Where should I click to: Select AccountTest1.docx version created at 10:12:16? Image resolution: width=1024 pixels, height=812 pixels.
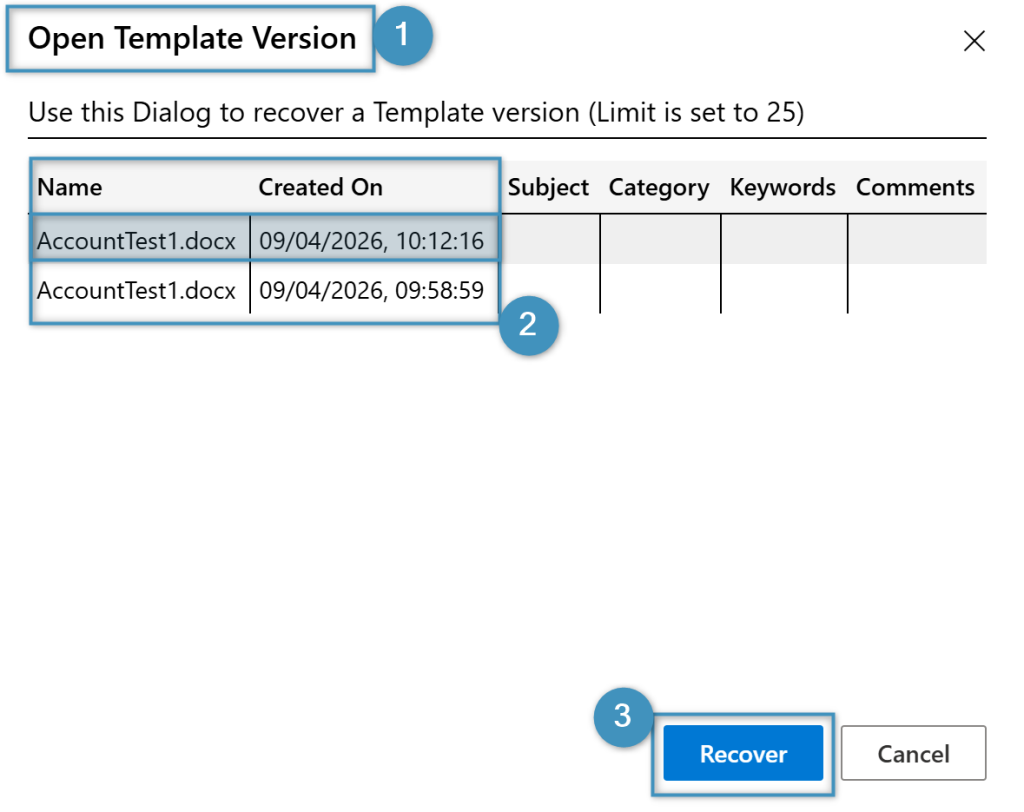pyautogui.click(x=136, y=240)
